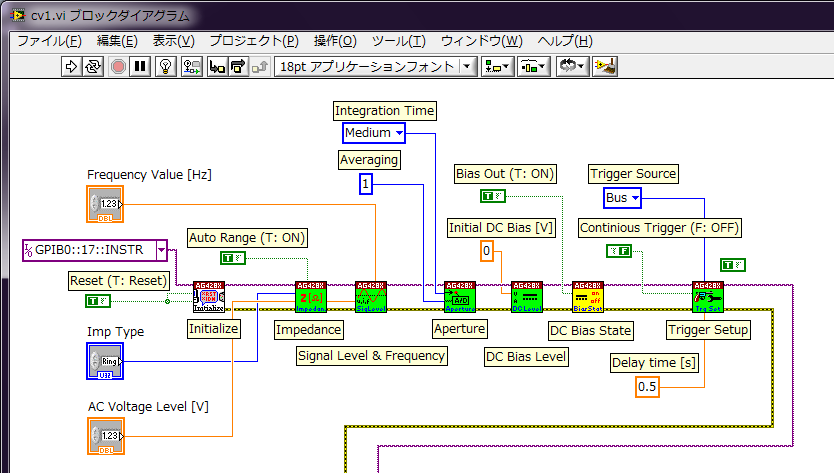Open the ヘルプ(H) menu
The image size is (834, 473).
click(564, 41)
